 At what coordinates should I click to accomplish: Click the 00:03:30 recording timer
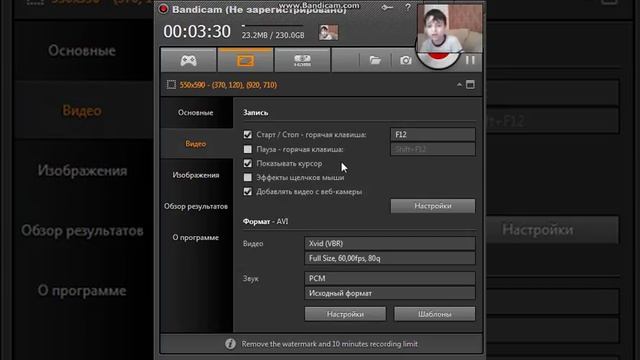click(197, 32)
